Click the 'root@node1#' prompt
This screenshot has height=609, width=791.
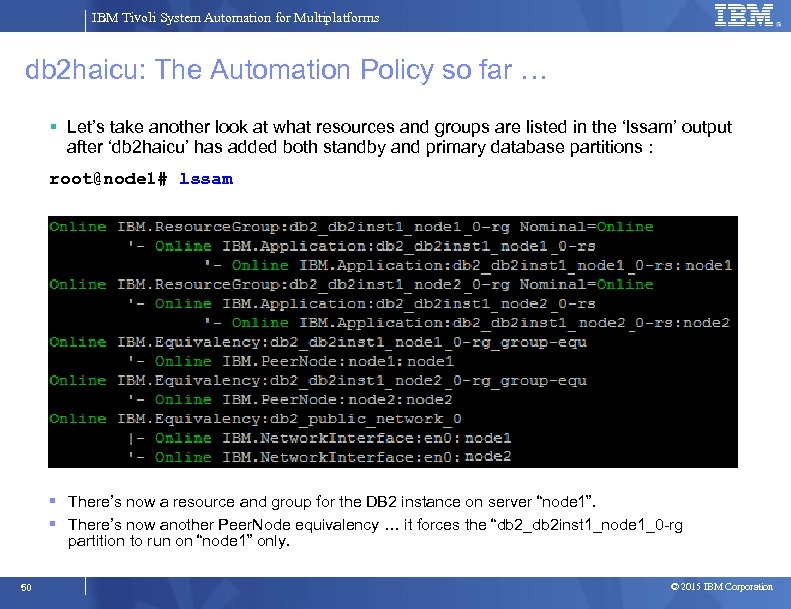point(108,179)
